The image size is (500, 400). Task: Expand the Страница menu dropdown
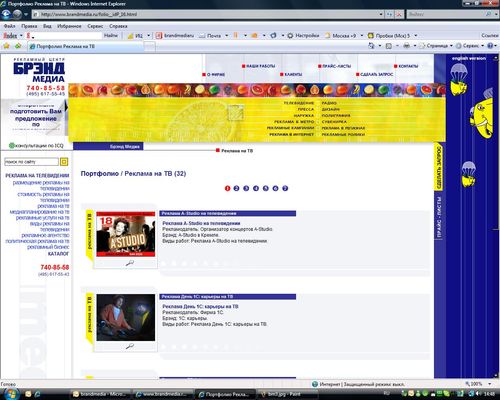451,46
